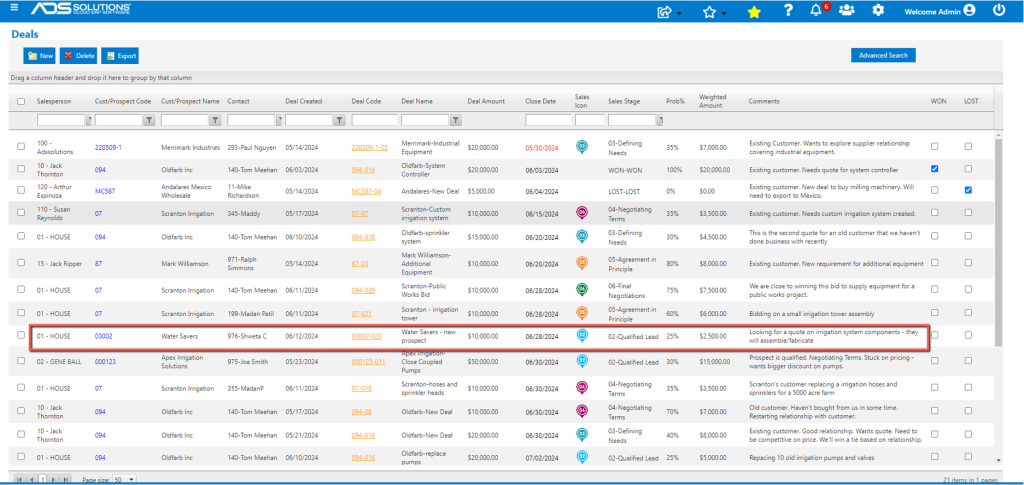Click the Deal Name filter funnel icon
1024x485 pixels.
pyautogui.click(x=456, y=120)
